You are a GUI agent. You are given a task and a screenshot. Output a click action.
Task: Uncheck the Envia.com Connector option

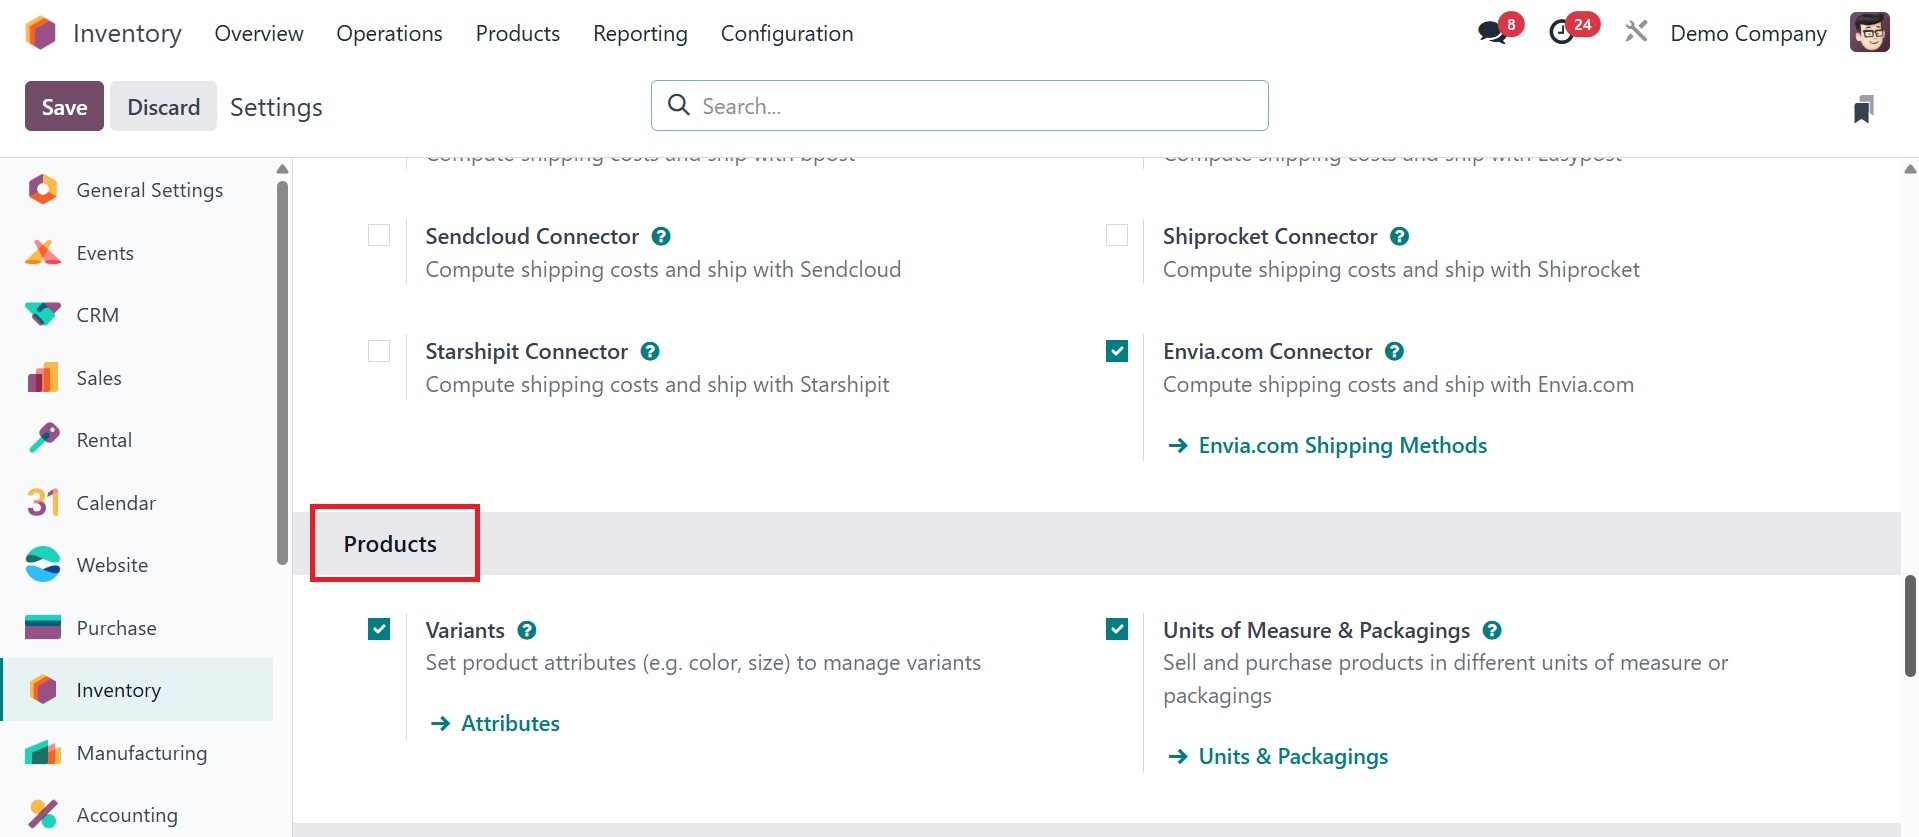click(x=1117, y=351)
